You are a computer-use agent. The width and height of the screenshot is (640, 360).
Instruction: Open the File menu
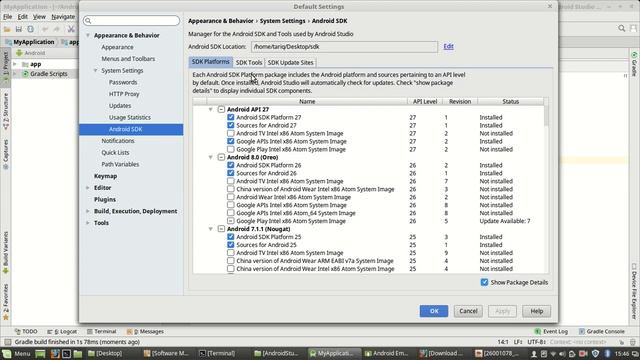(x=8, y=17)
